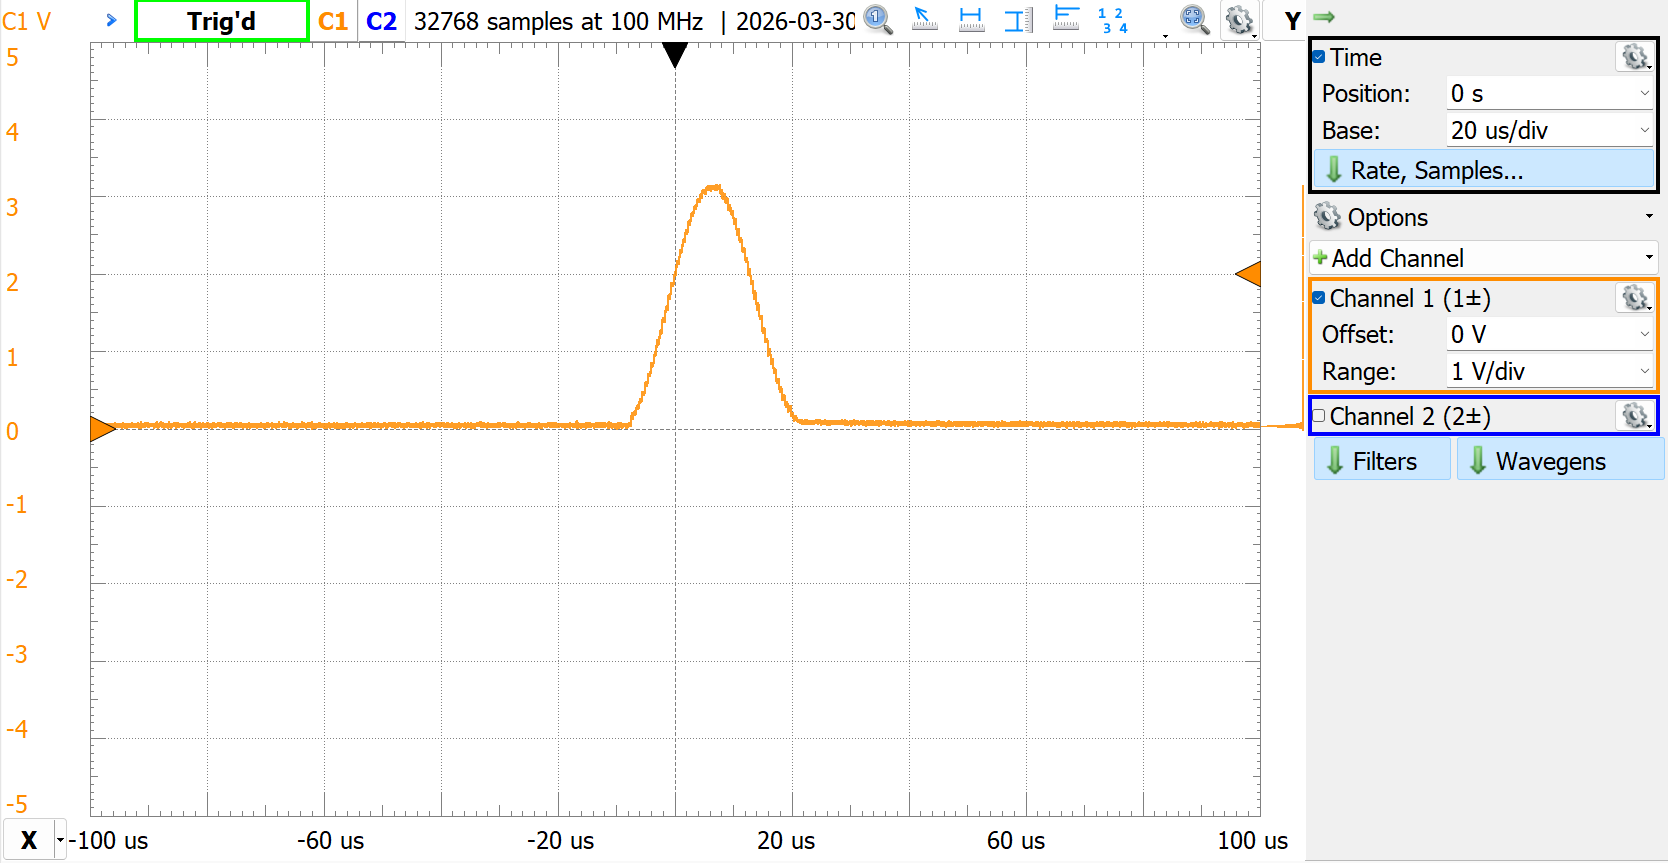Open Time section gear settings
This screenshot has height=863, width=1668.
pos(1634,57)
